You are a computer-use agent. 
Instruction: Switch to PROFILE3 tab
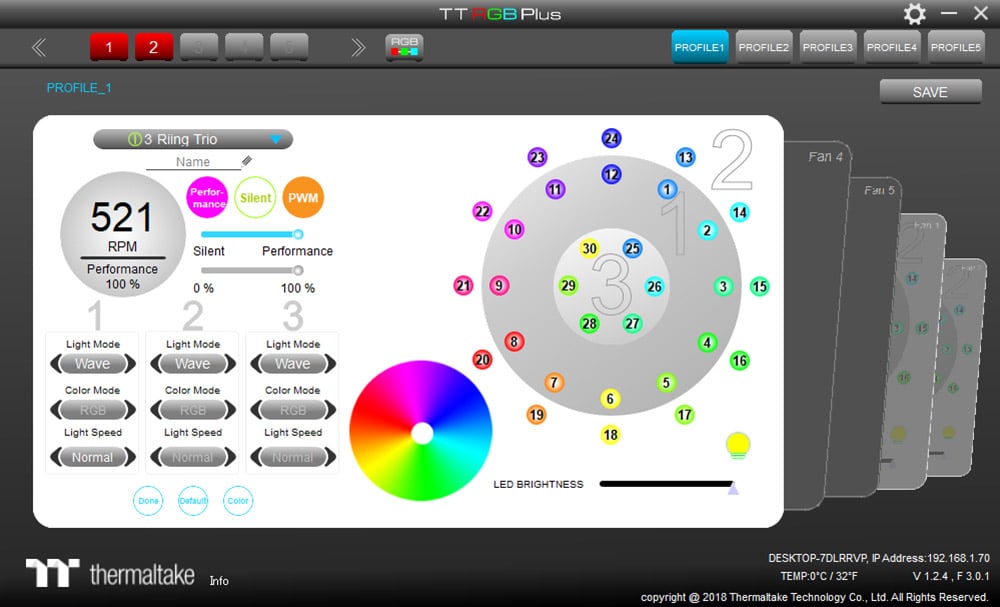(828, 47)
